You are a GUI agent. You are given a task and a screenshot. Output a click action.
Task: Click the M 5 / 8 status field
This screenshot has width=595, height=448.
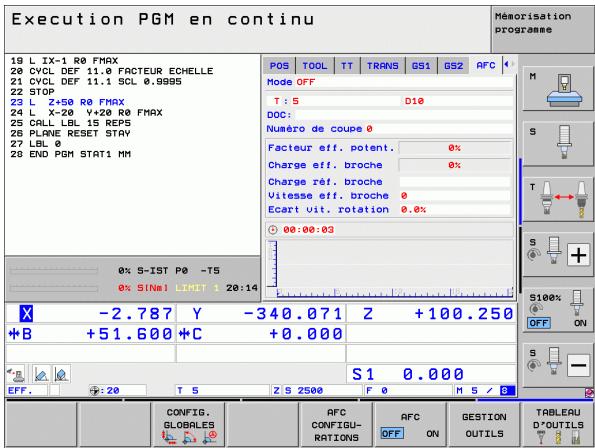485,390
